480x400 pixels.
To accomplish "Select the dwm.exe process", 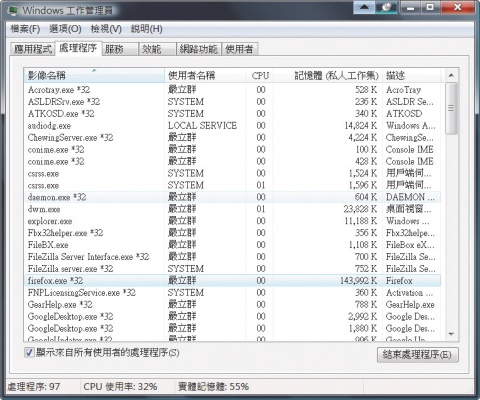I will point(233,209).
